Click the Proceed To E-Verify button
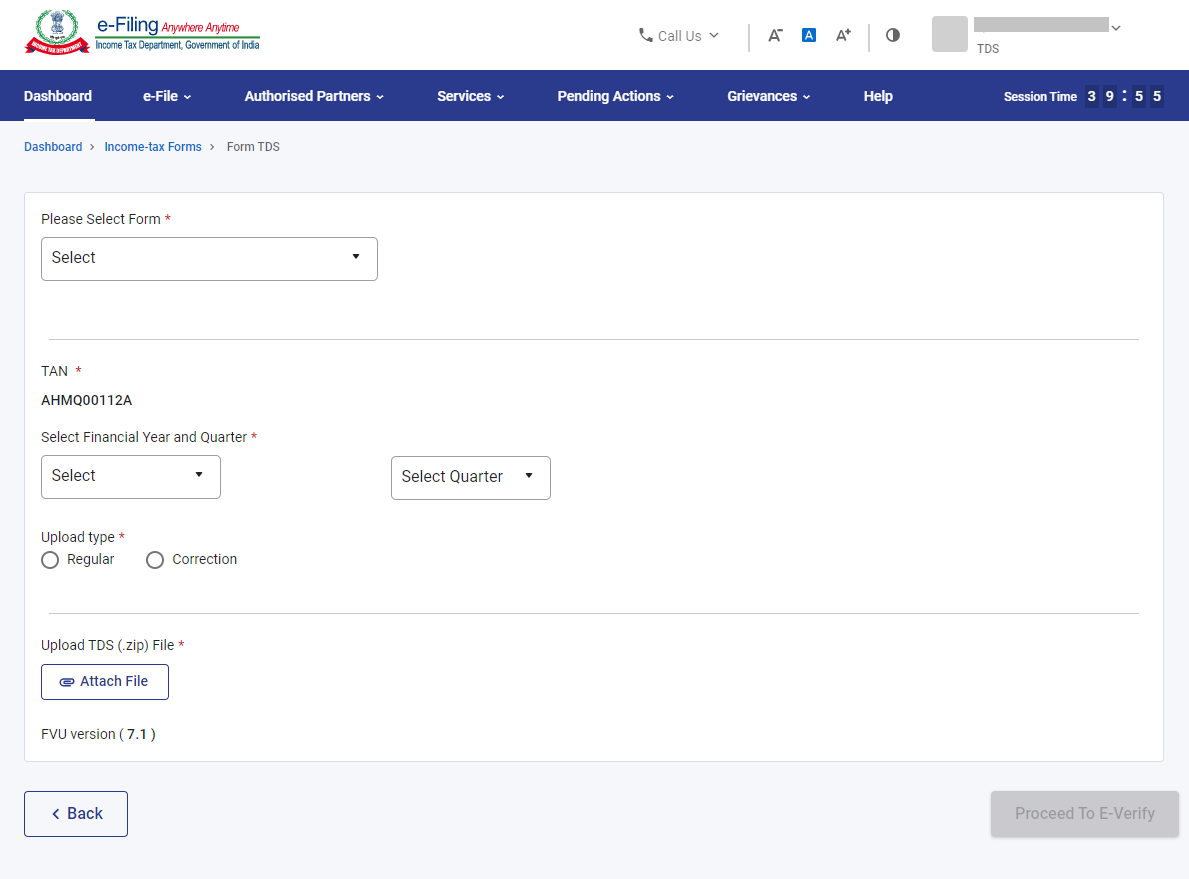 click(x=1084, y=814)
